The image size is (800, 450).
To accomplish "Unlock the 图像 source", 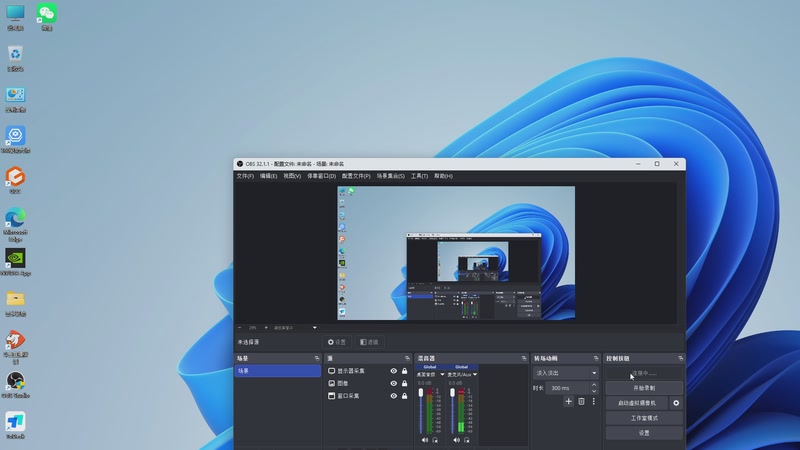I will [x=405, y=383].
